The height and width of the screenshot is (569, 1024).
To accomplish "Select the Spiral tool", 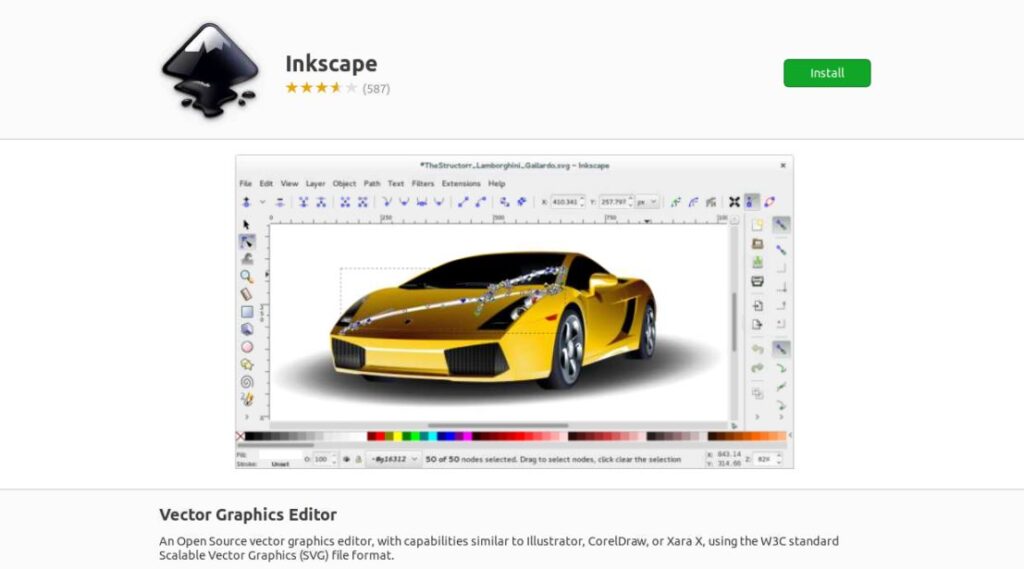I will [247, 382].
